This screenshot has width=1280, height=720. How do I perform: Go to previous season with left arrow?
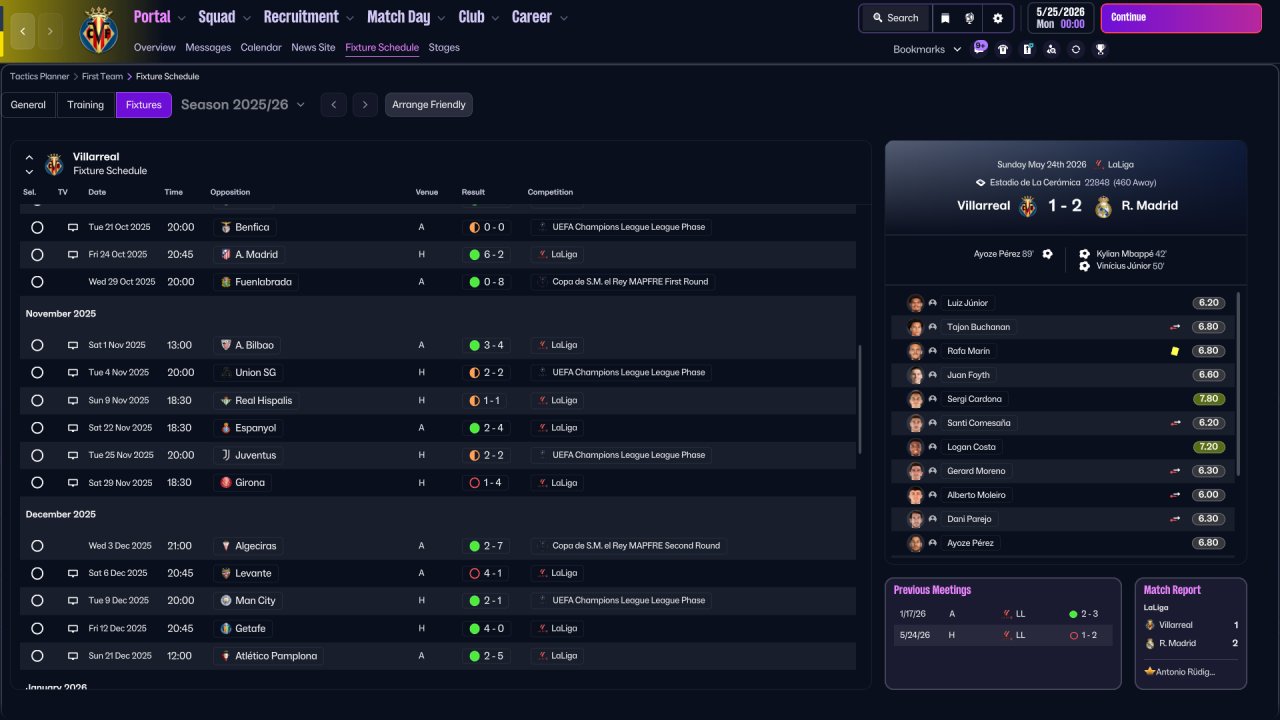tap(334, 105)
